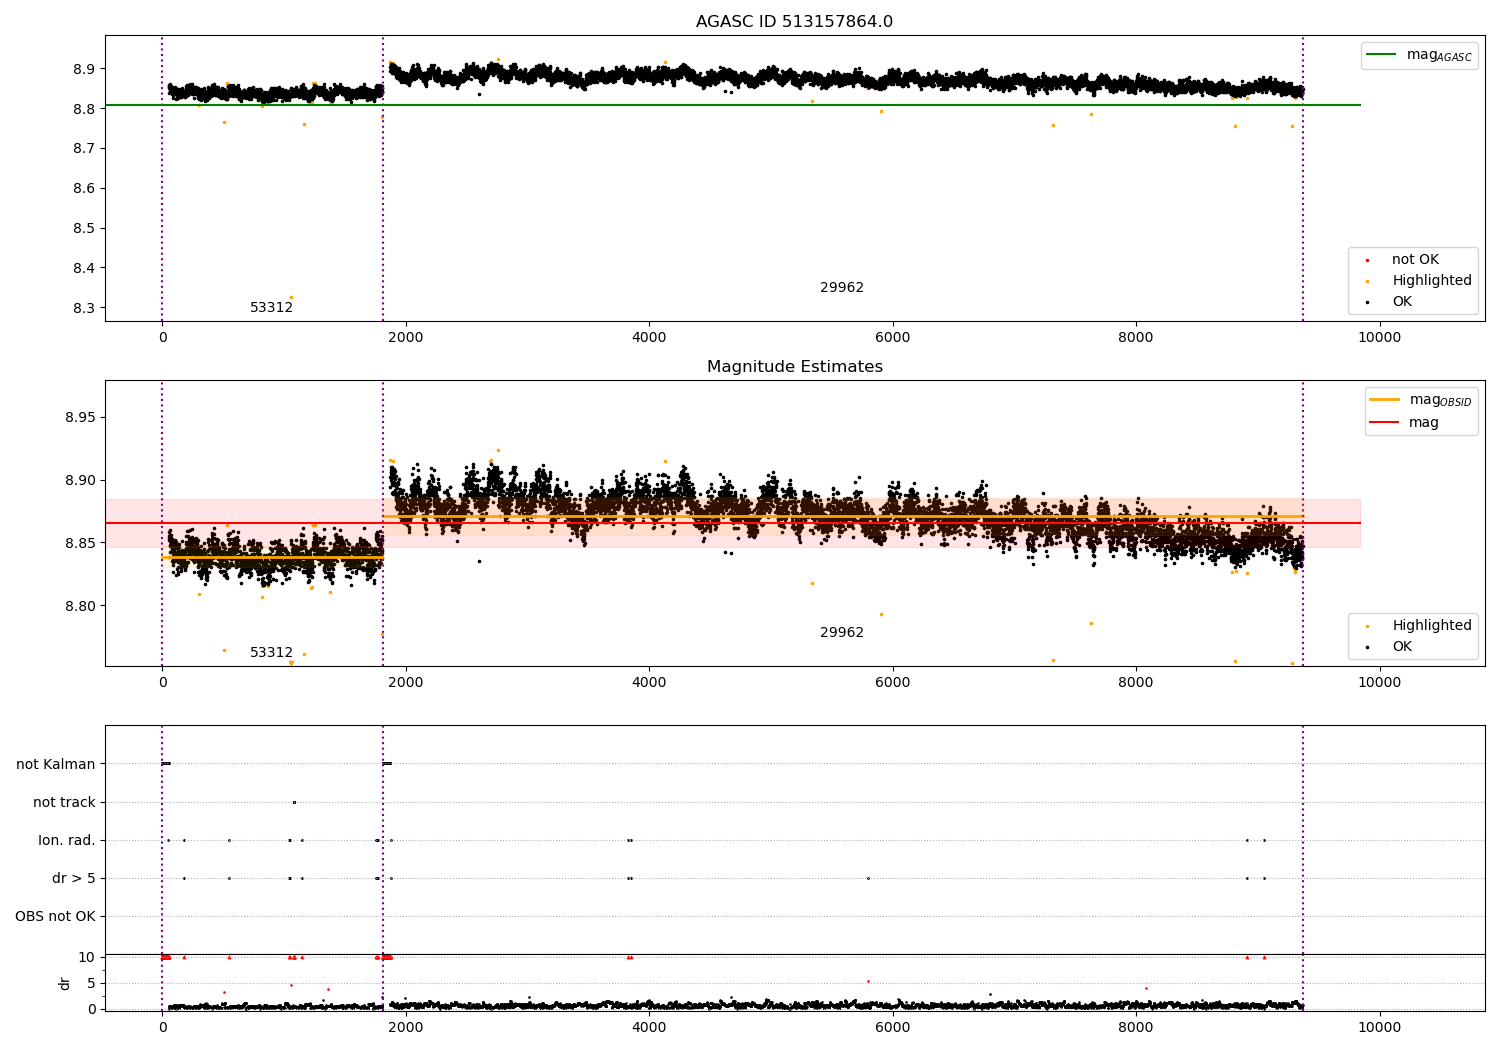
Task: Click the "not Kalman" row label
Action: click(x=56, y=764)
